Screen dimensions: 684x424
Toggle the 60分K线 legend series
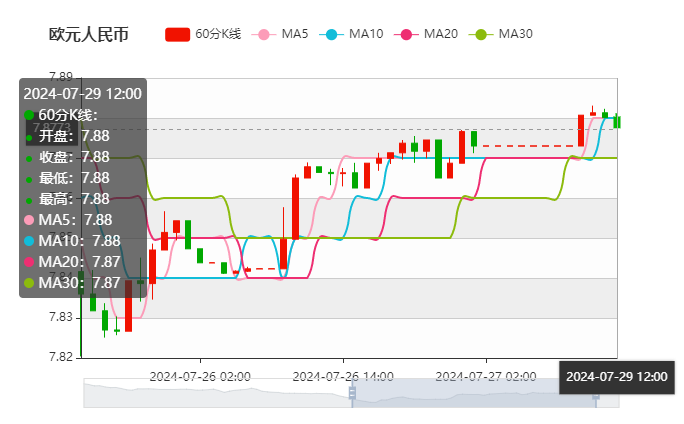(x=203, y=34)
